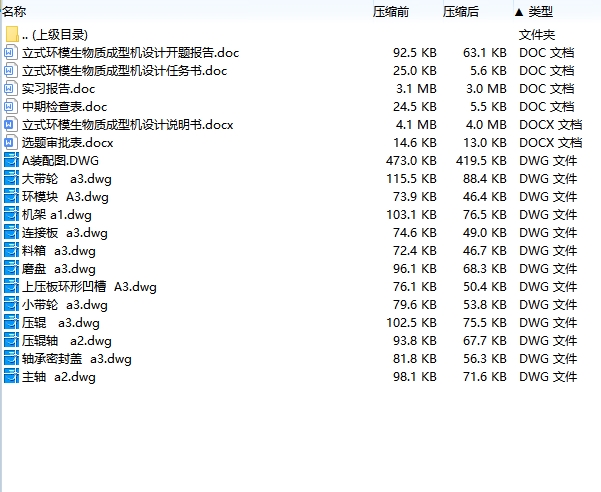Select file A装配图.DWG
The image size is (601, 492).
pos(60,161)
